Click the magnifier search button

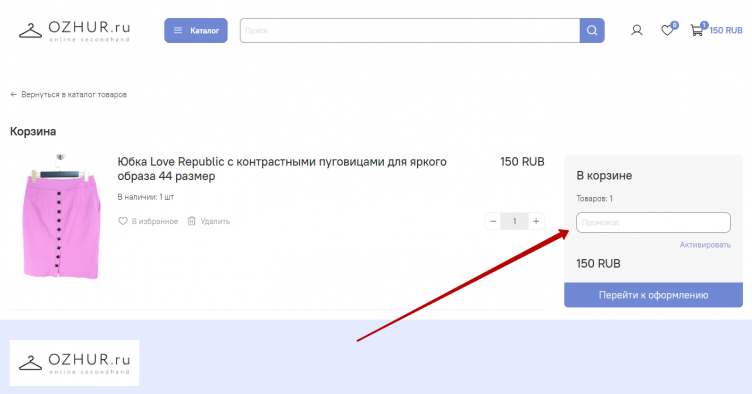point(592,31)
